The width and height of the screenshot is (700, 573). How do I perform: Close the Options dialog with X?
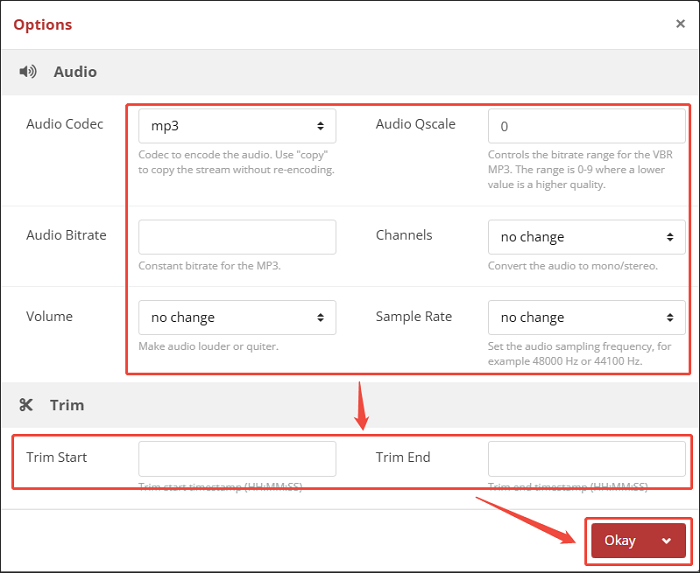681,24
